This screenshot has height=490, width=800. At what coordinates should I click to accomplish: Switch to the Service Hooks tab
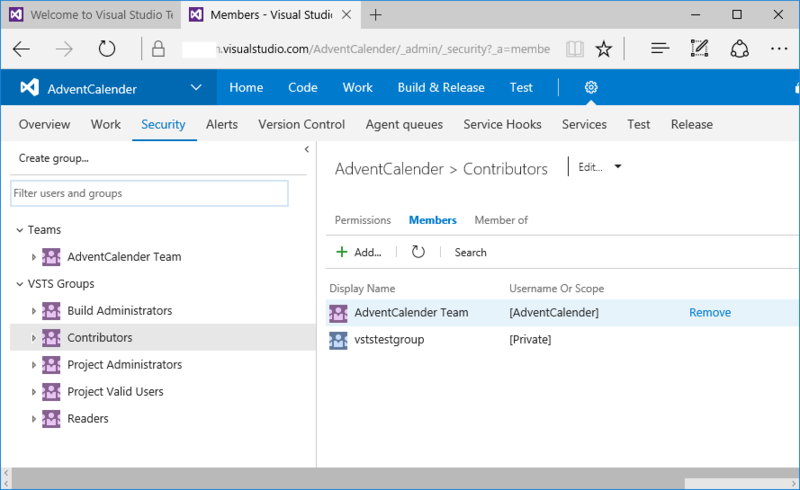(502, 124)
